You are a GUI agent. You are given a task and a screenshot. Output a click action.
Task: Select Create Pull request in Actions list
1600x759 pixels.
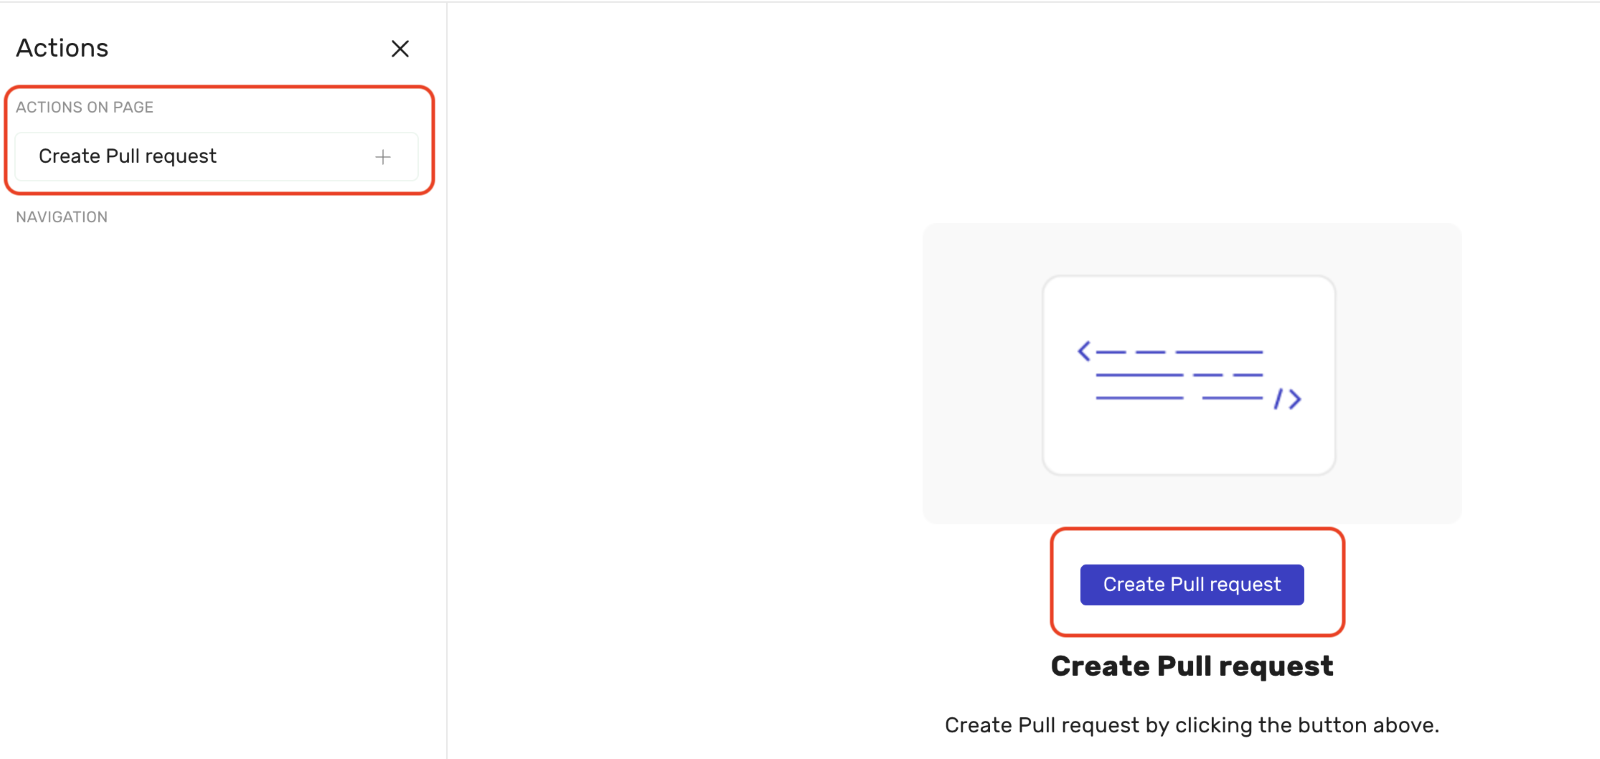pos(128,157)
